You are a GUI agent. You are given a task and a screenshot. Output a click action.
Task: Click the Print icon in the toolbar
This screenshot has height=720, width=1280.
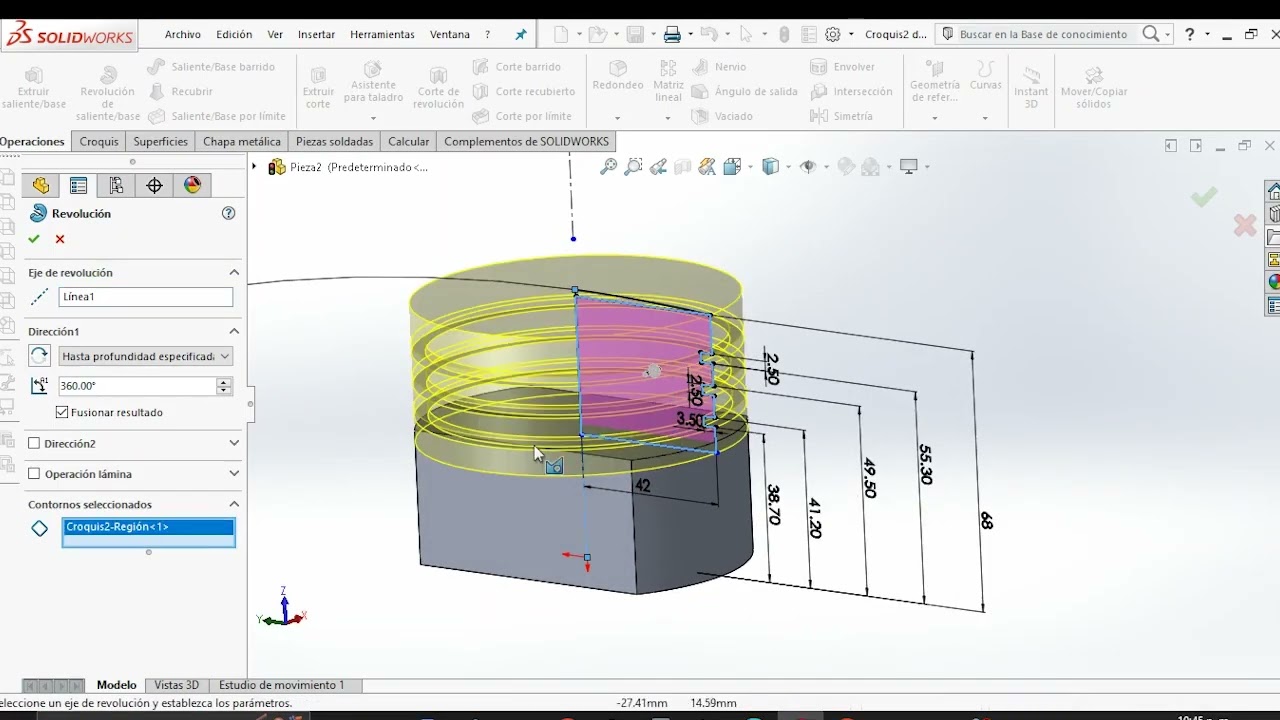click(x=672, y=34)
